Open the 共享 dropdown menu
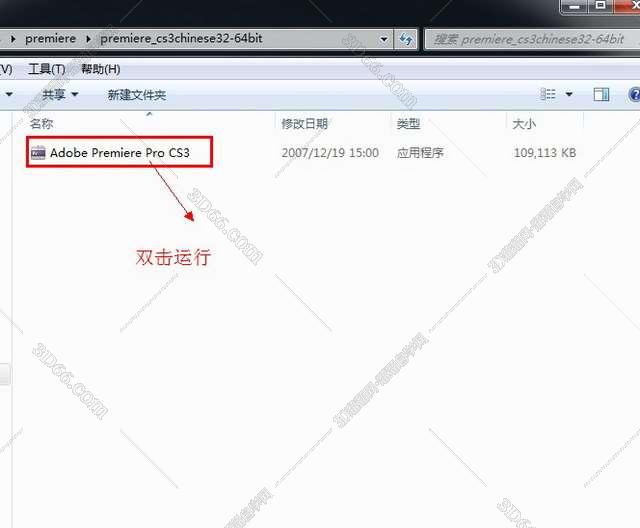The width and height of the screenshot is (640, 528). (x=60, y=95)
